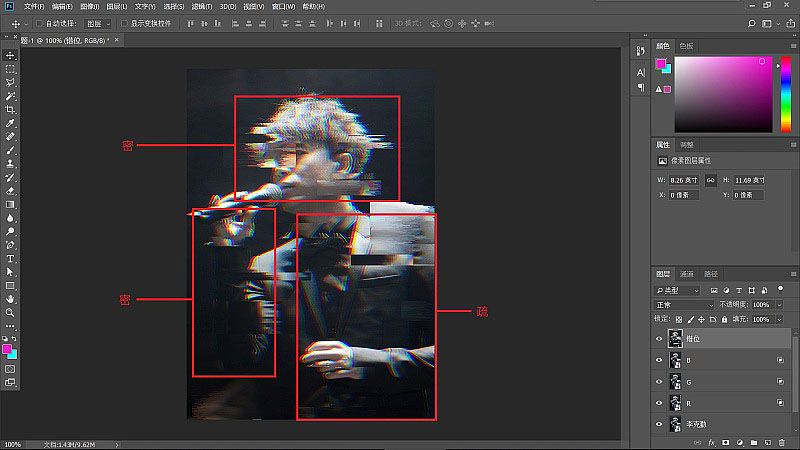Select the Zoom tool

[x=10, y=313]
